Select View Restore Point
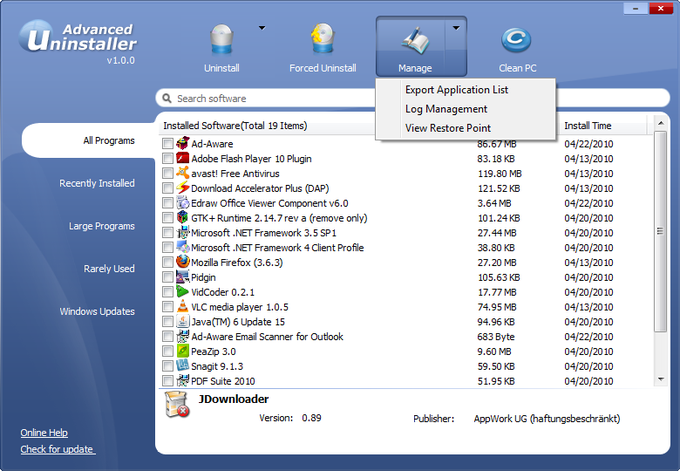This screenshot has width=680, height=471. [x=448, y=128]
